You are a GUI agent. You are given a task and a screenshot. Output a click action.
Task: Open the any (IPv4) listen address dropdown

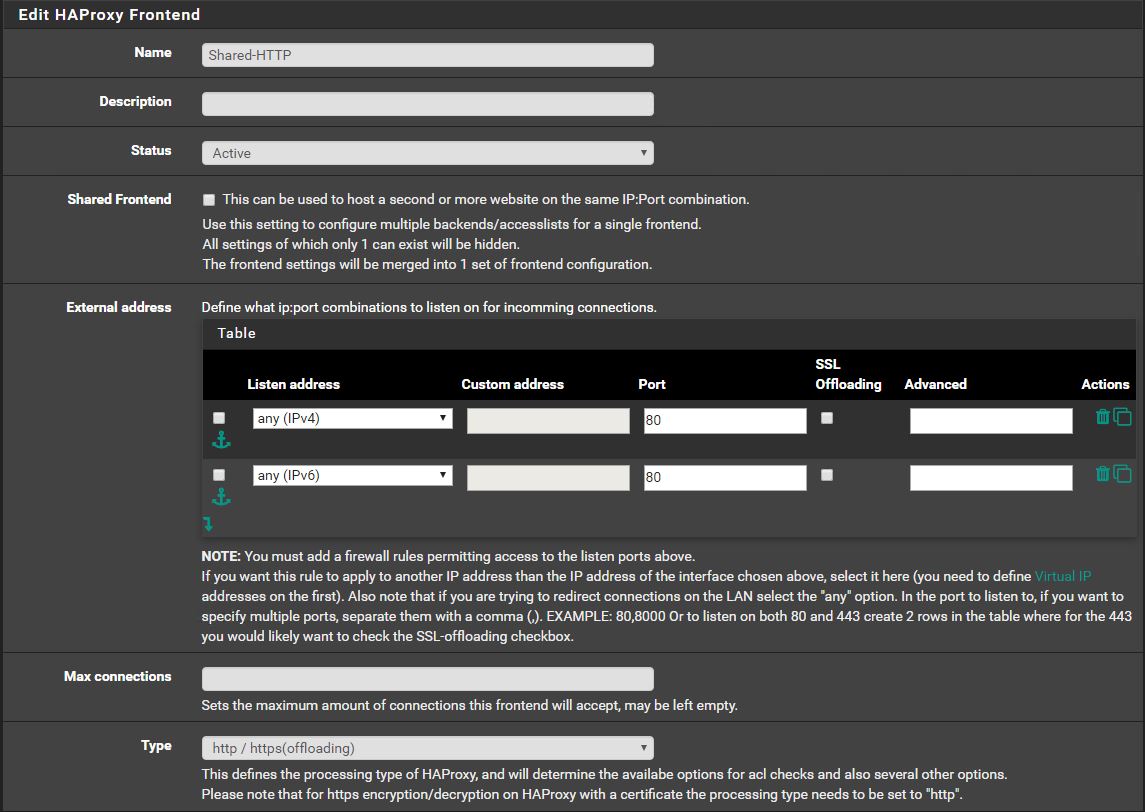point(352,419)
